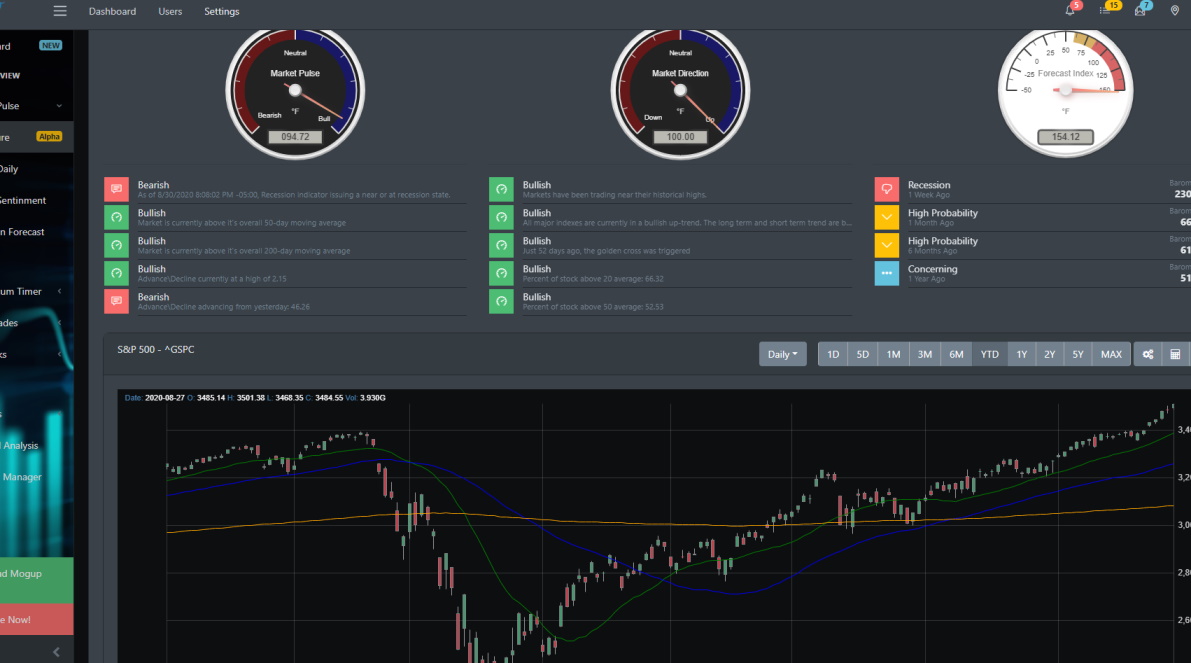
Task: Click the High Probability 1 Month Ago label
Action: (x=943, y=217)
